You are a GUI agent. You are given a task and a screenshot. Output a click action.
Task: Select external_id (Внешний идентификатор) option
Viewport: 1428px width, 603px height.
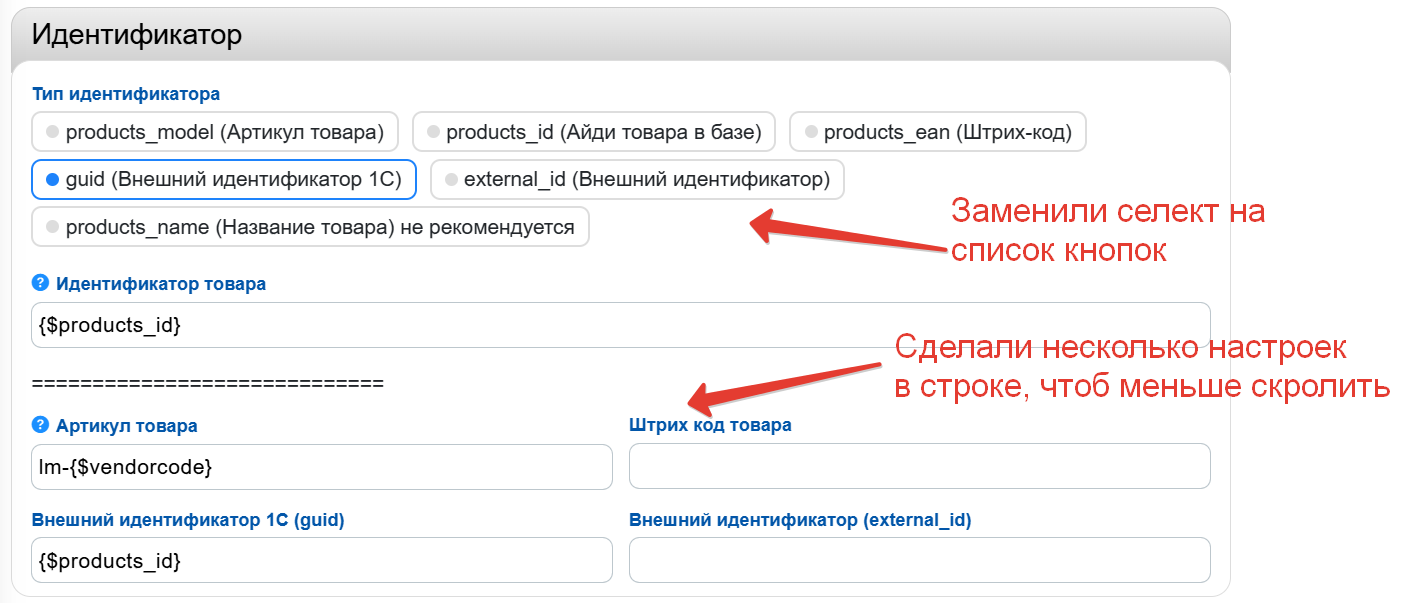pos(637,180)
